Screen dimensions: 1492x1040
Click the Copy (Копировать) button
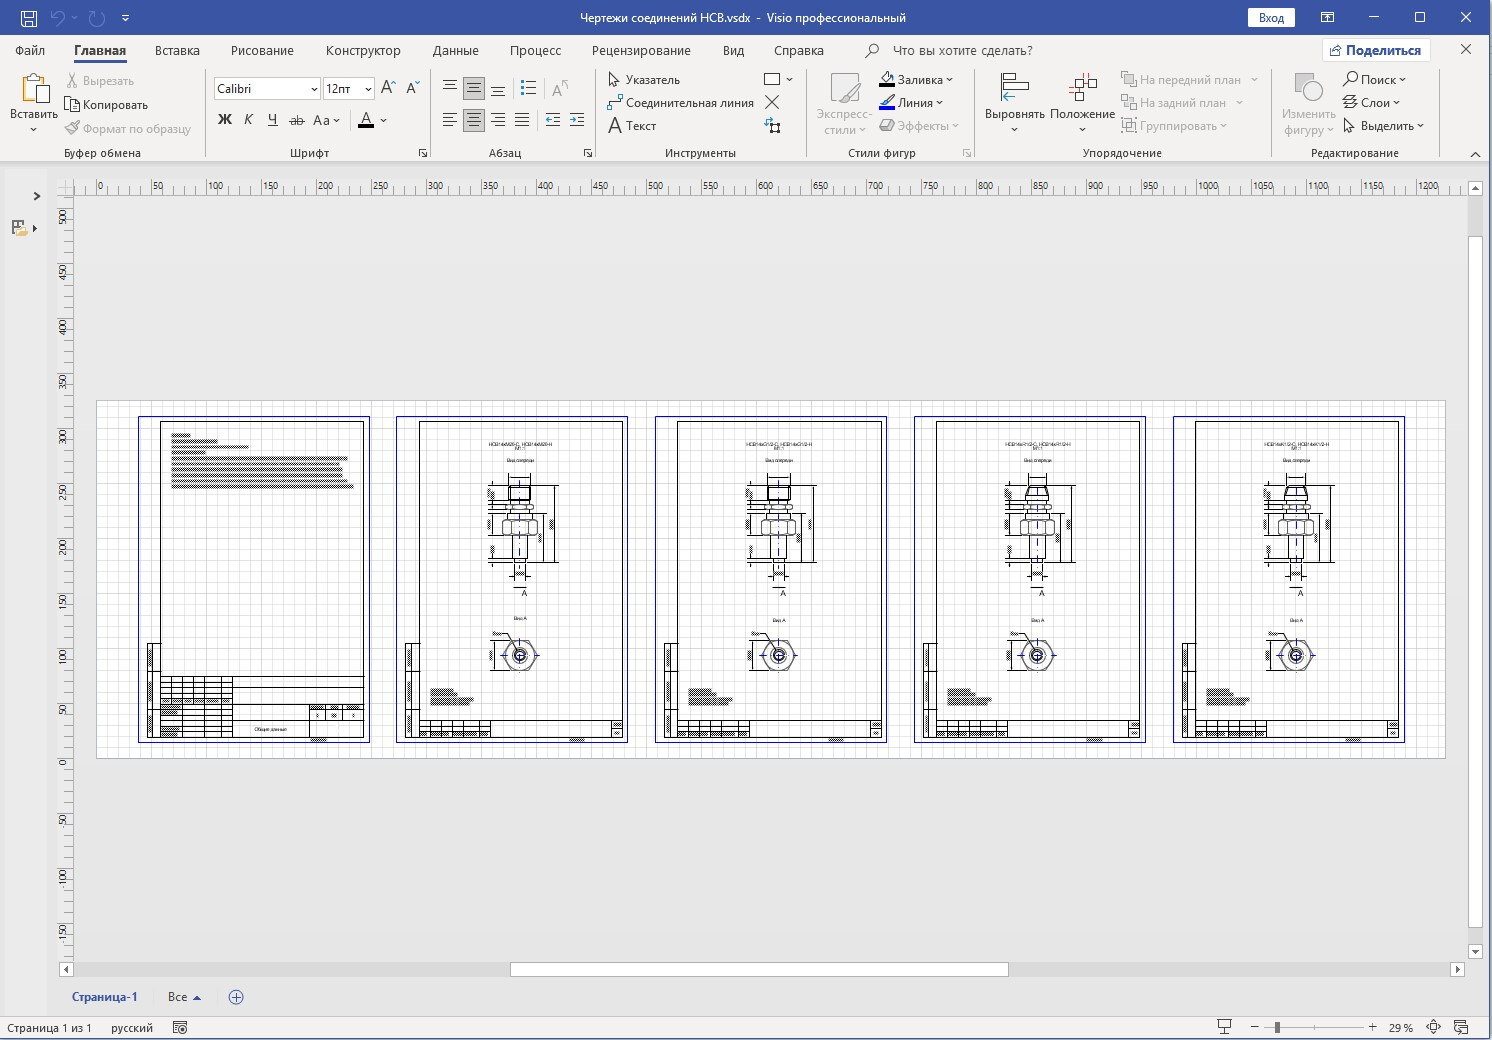pyautogui.click(x=106, y=105)
